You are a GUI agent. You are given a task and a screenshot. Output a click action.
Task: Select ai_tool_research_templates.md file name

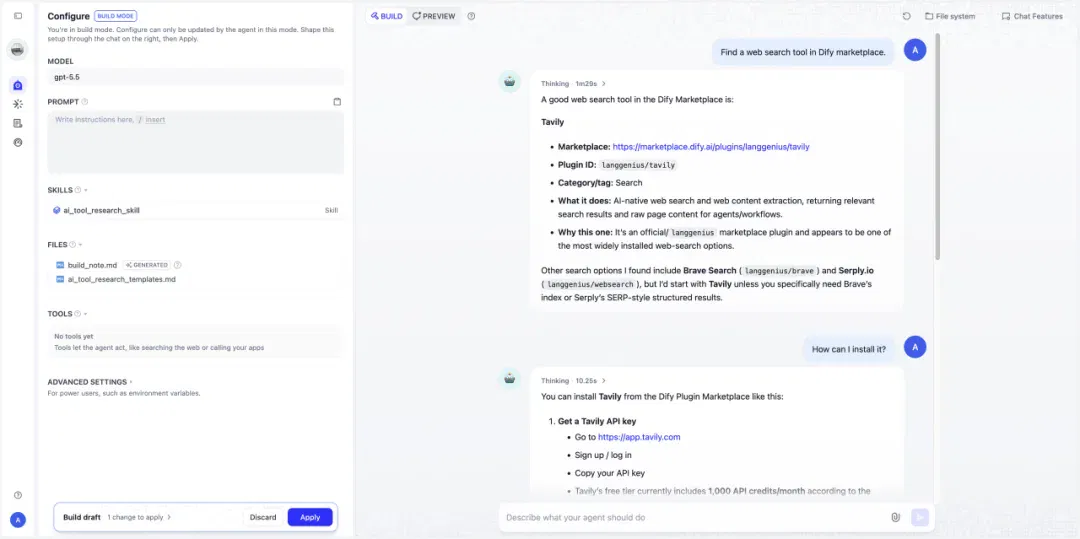click(121, 279)
